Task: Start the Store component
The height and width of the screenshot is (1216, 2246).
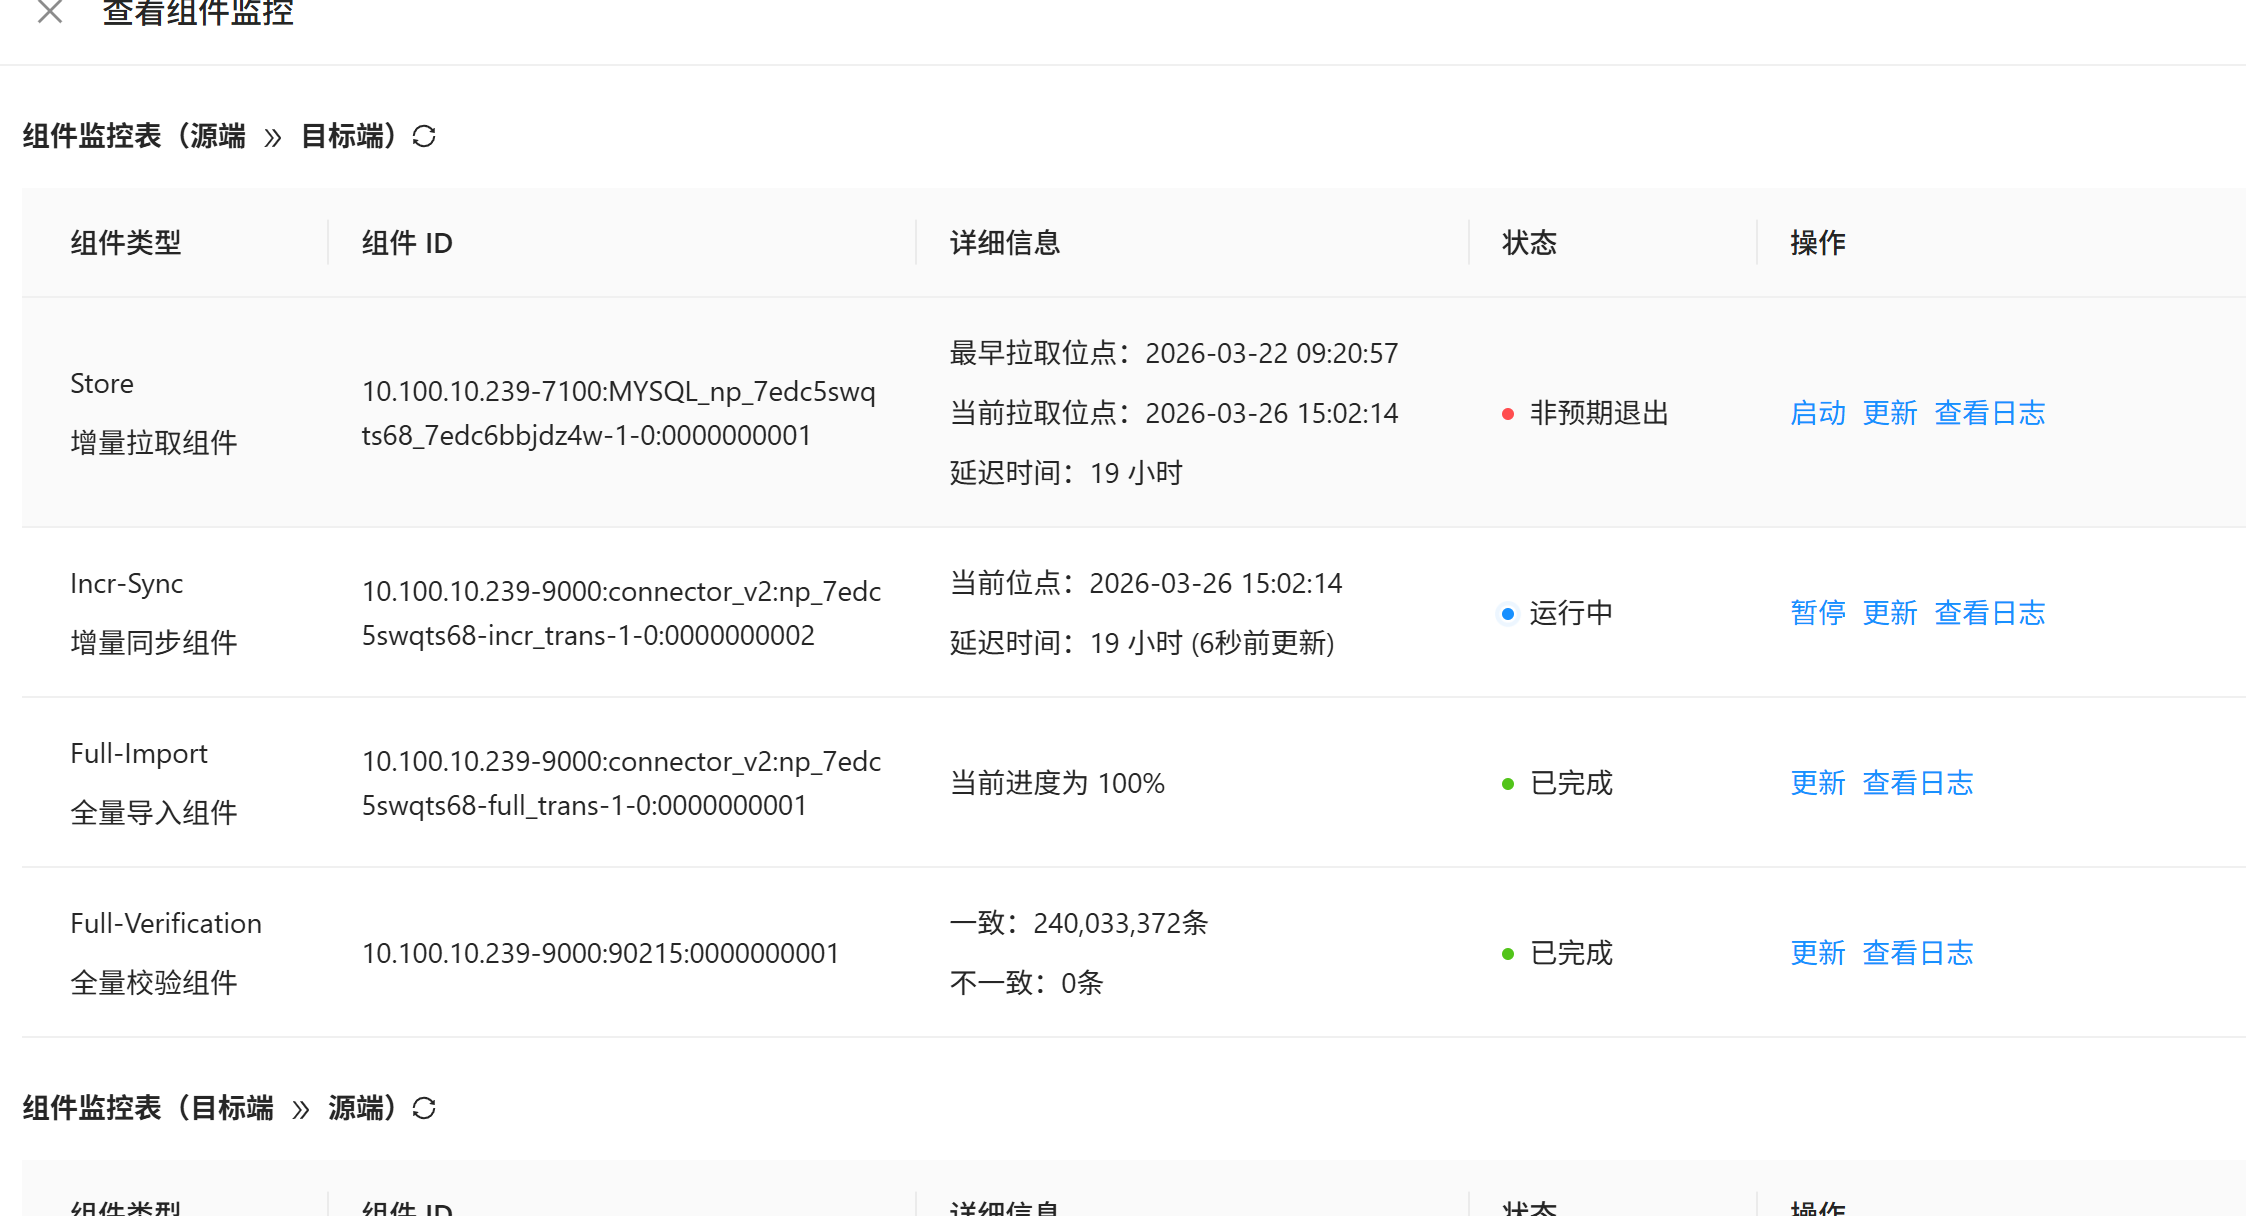Action: [x=1817, y=413]
